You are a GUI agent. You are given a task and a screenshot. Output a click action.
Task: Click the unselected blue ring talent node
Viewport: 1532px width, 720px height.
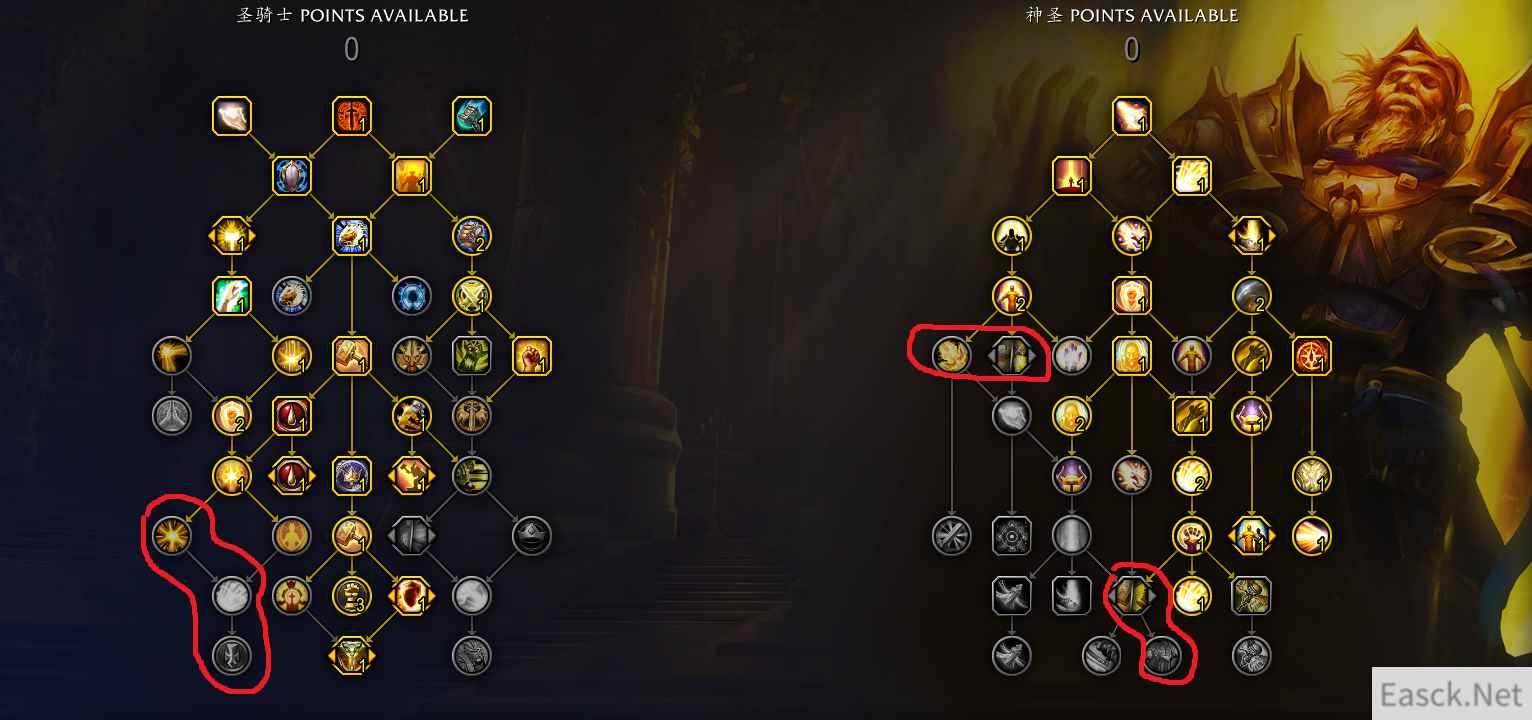coord(412,296)
